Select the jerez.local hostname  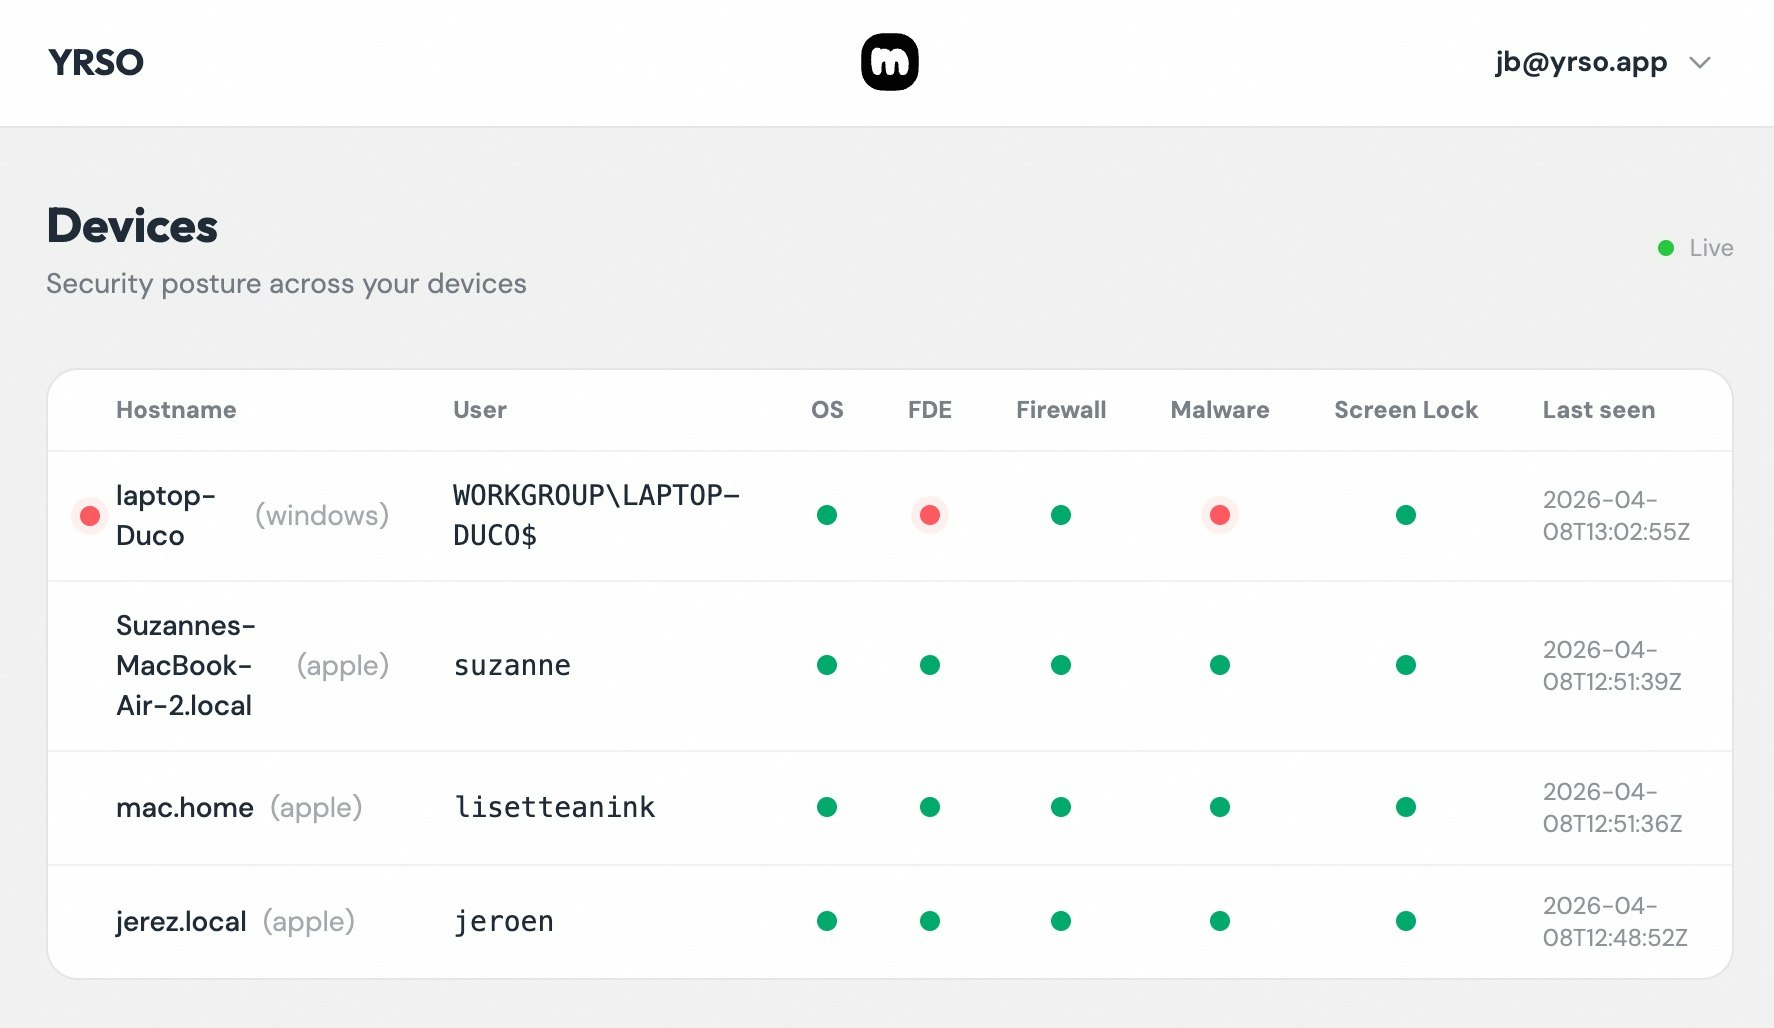tap(181, 922)
